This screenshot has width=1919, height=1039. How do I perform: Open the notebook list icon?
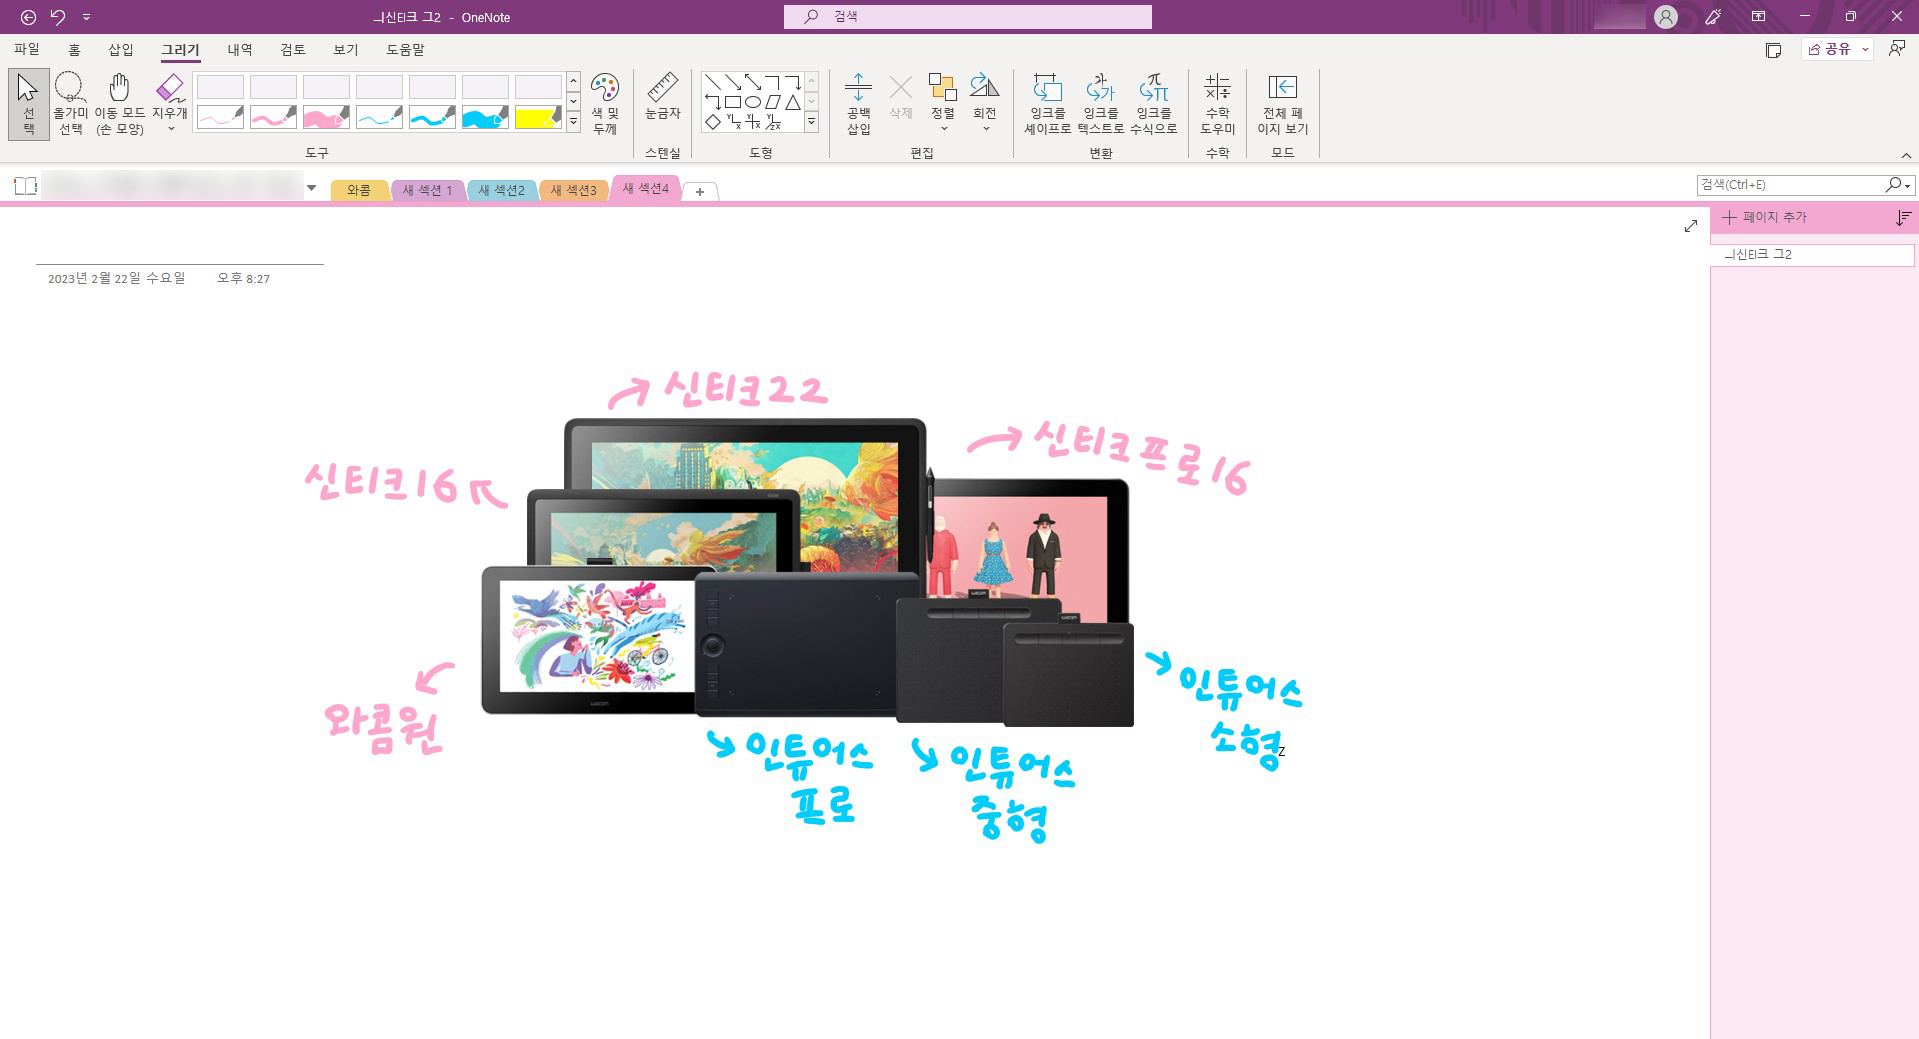pyautogui.click(x=25, y=186)
